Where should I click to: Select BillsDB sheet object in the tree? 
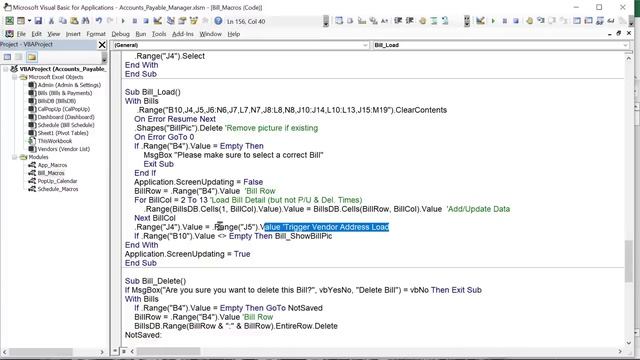pyautogui.click(x=56, y=101)
